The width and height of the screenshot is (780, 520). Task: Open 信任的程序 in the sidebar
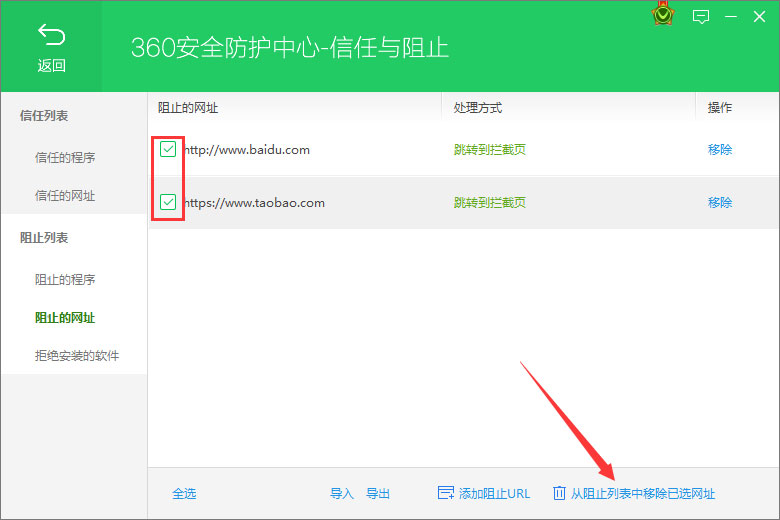pyautogui.click(x=65, y=157)
